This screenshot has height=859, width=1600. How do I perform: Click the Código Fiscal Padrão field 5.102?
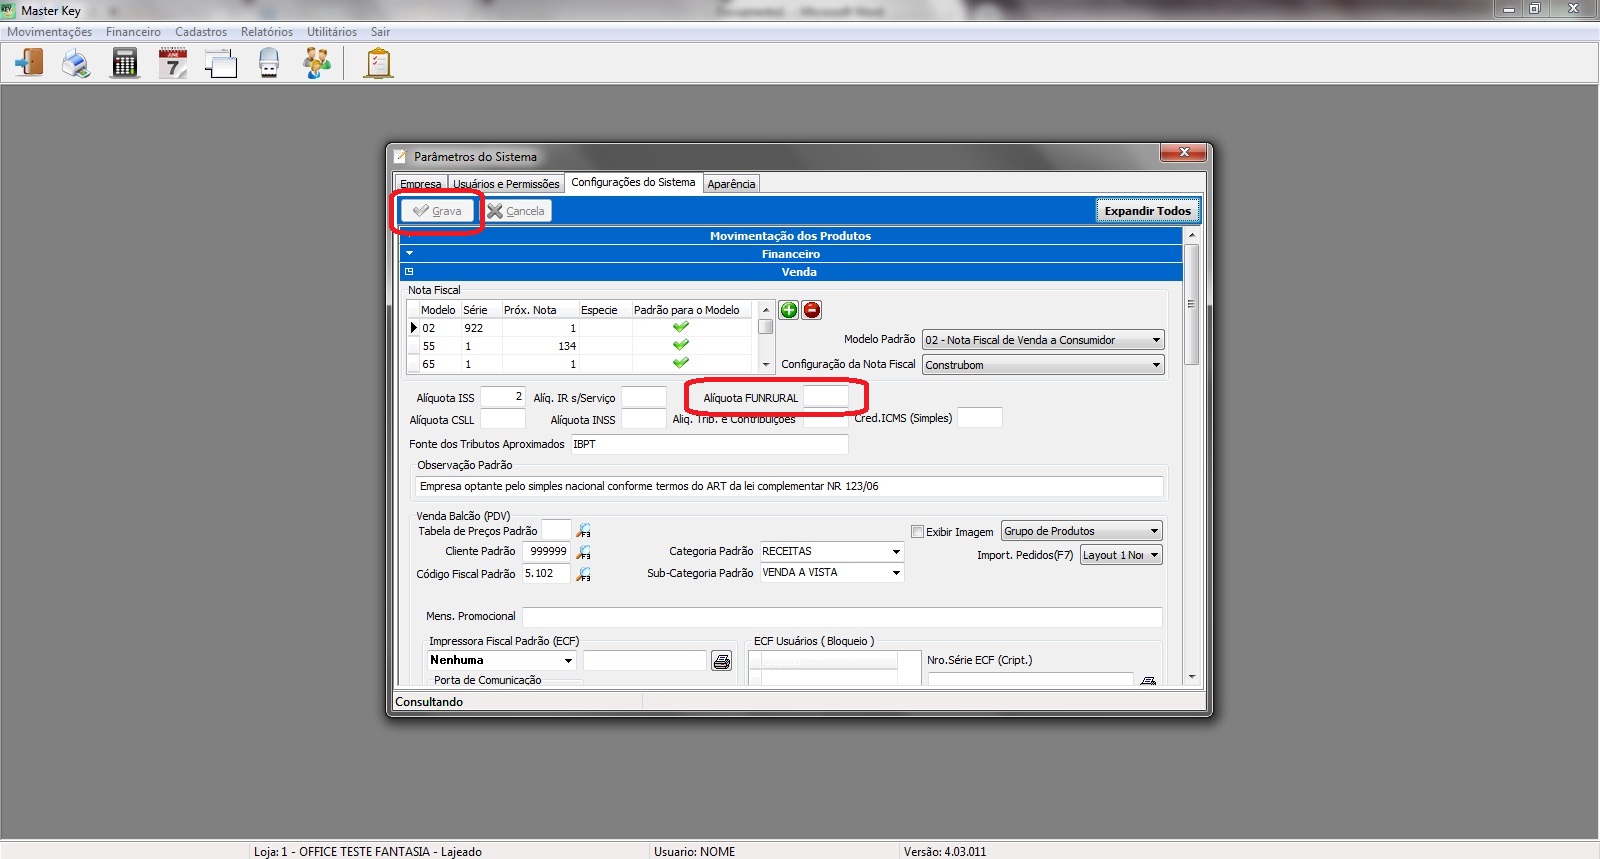pyautogui.click(x=546, y=574)
